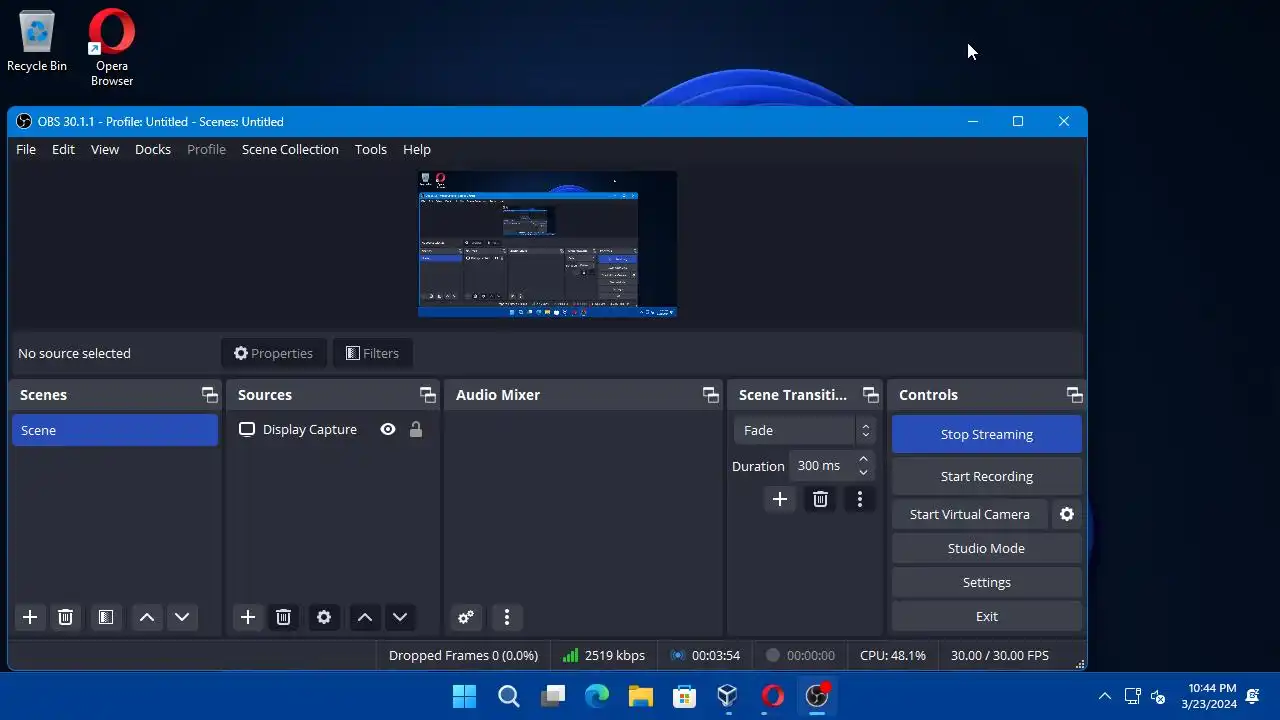The image size is (1280, 720).
Task: Open the Scene Collection menu
Action: pos(290,149)
